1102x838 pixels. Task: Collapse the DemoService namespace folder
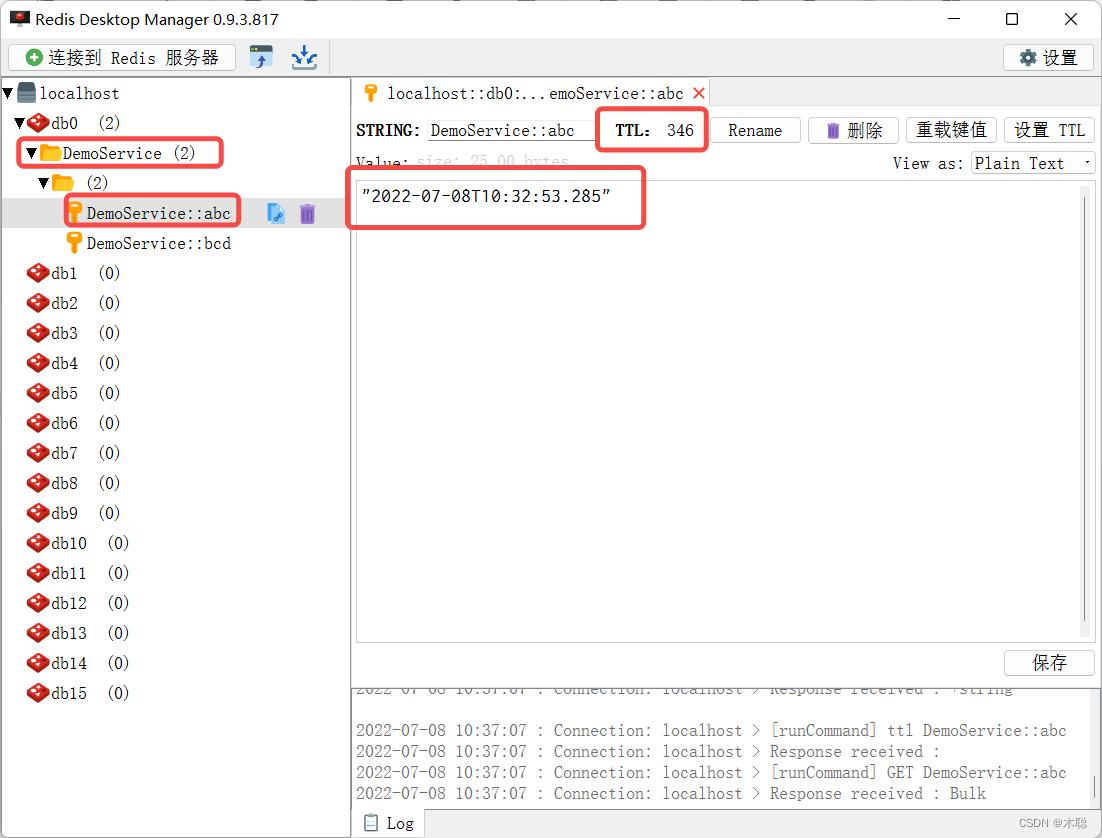(32, 153)
